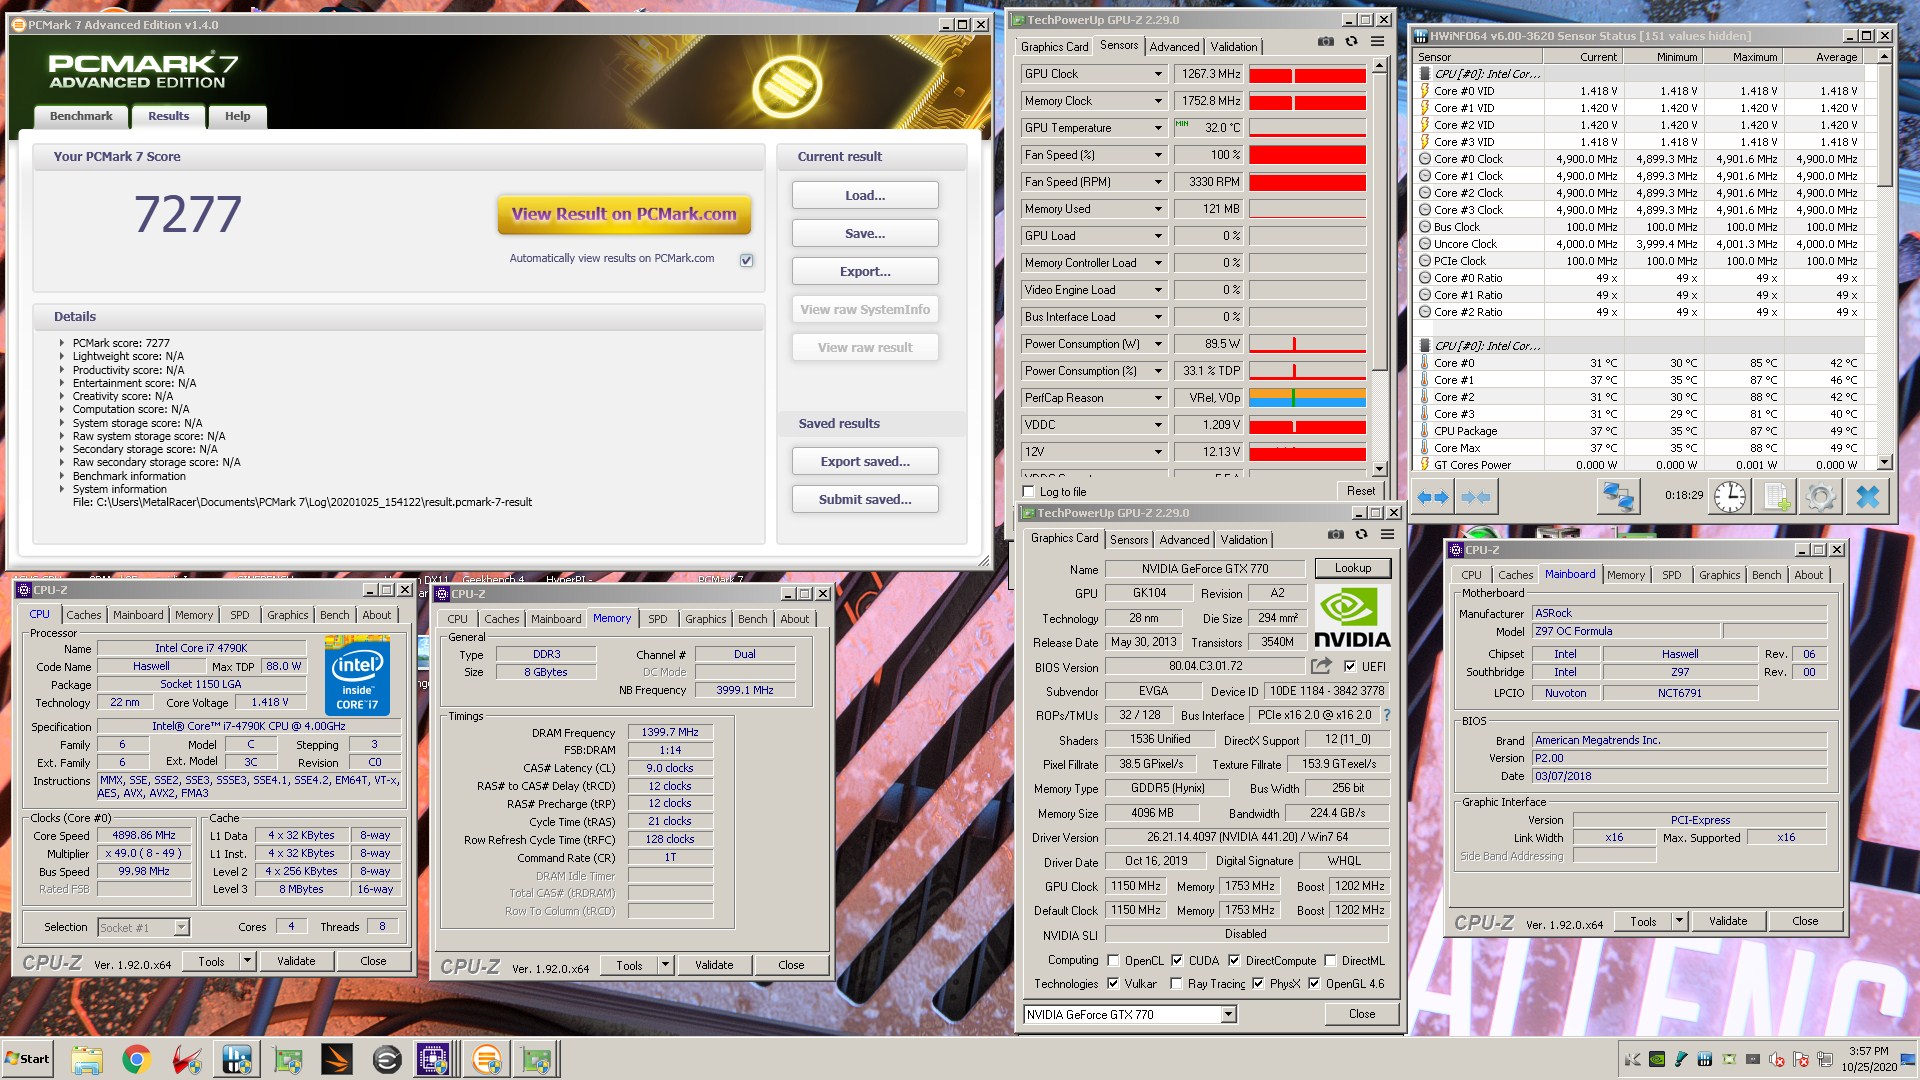The image size is (1920, 1080).
Task: Click the Start button
Action: tap(28, 1059)
